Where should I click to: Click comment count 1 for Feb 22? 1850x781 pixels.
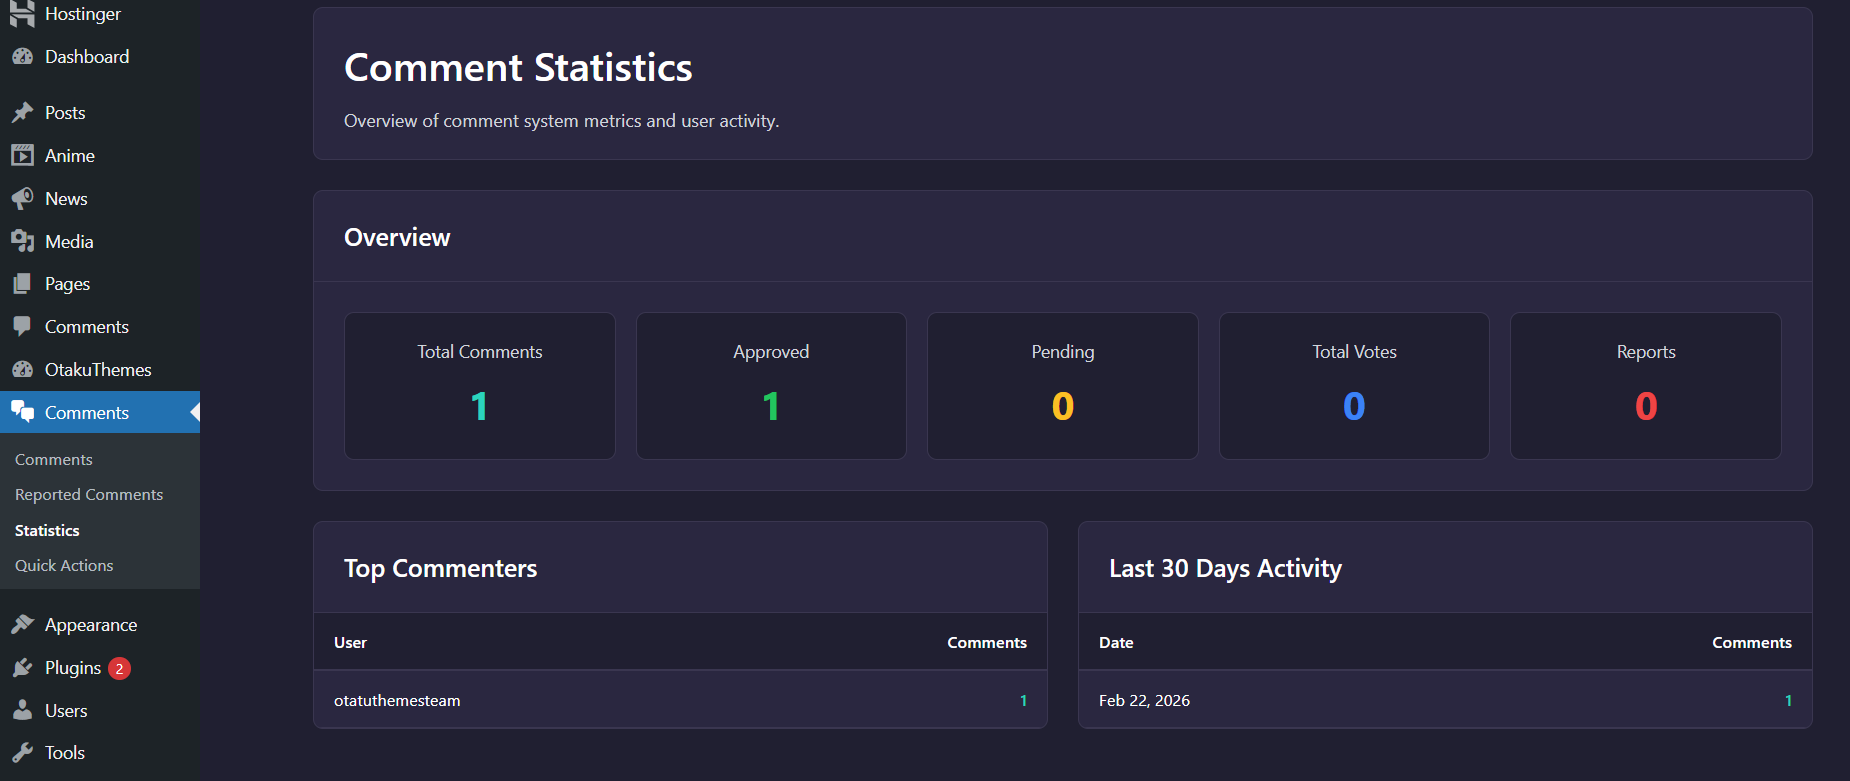click(1788, 701)
